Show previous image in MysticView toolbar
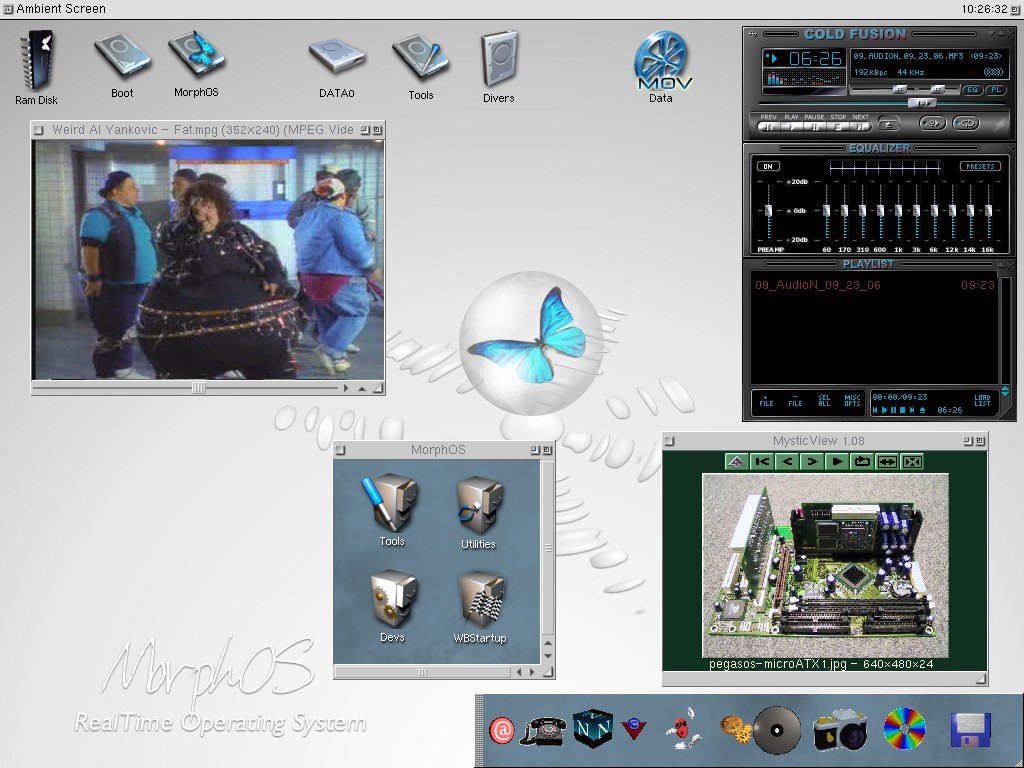The width and height of the screenshot is (1024, 768). (787, 462)
